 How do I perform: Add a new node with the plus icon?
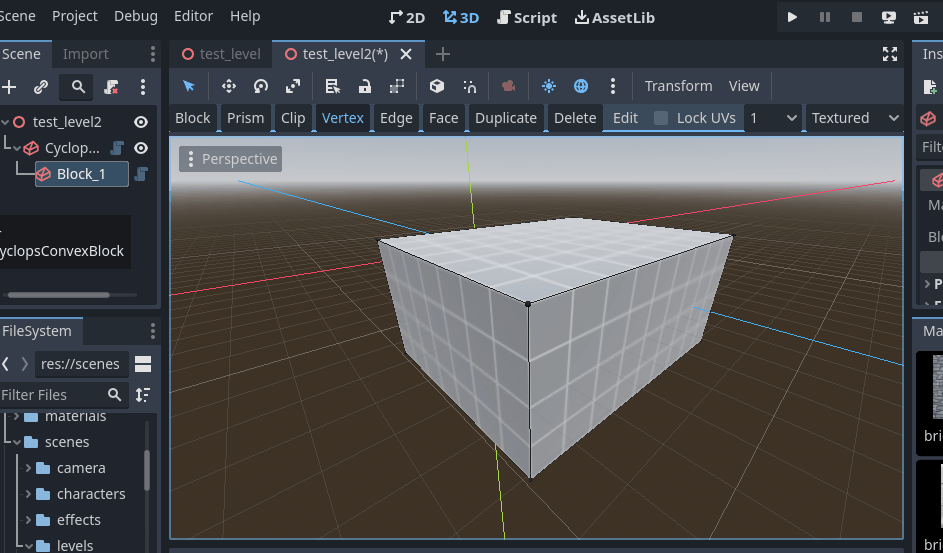pyautogui.click(x=9, y=87)
